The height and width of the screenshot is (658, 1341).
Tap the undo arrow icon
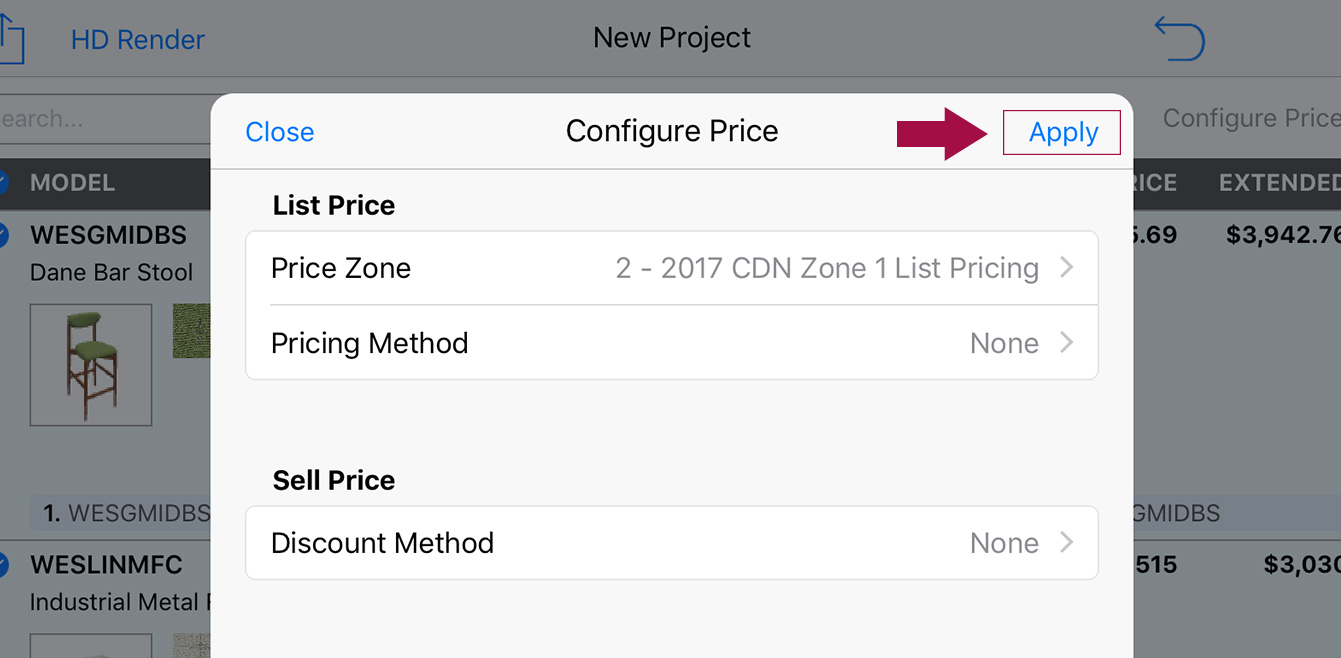(x=1179, y=38)
